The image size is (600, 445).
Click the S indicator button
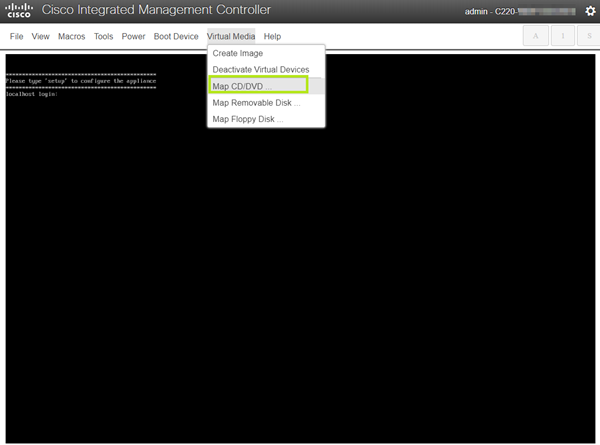point(589,36)
